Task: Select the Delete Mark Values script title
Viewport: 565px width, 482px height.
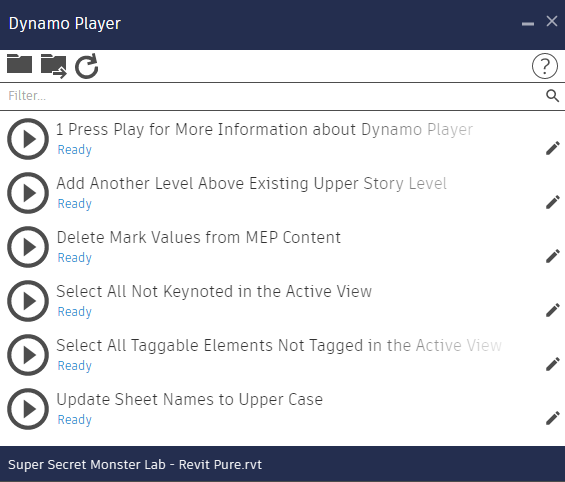Action: [199, 238]
